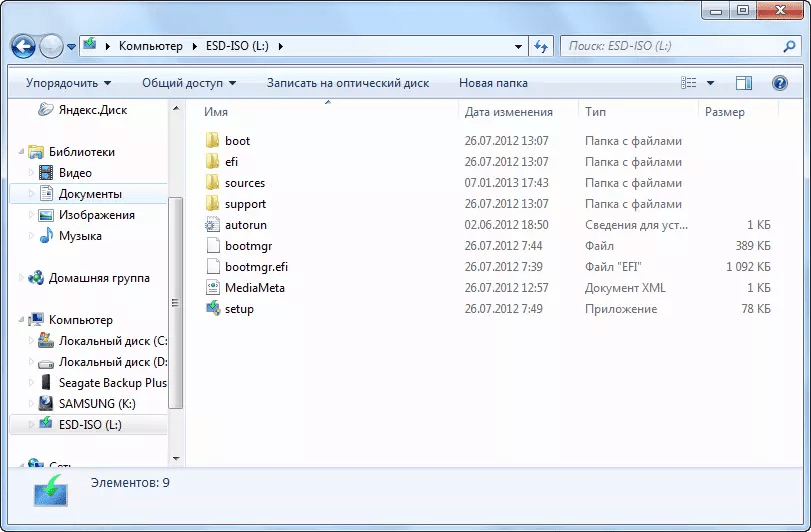Click the change view icon in toolbar
811x532 pixels.
click(687, 83)
